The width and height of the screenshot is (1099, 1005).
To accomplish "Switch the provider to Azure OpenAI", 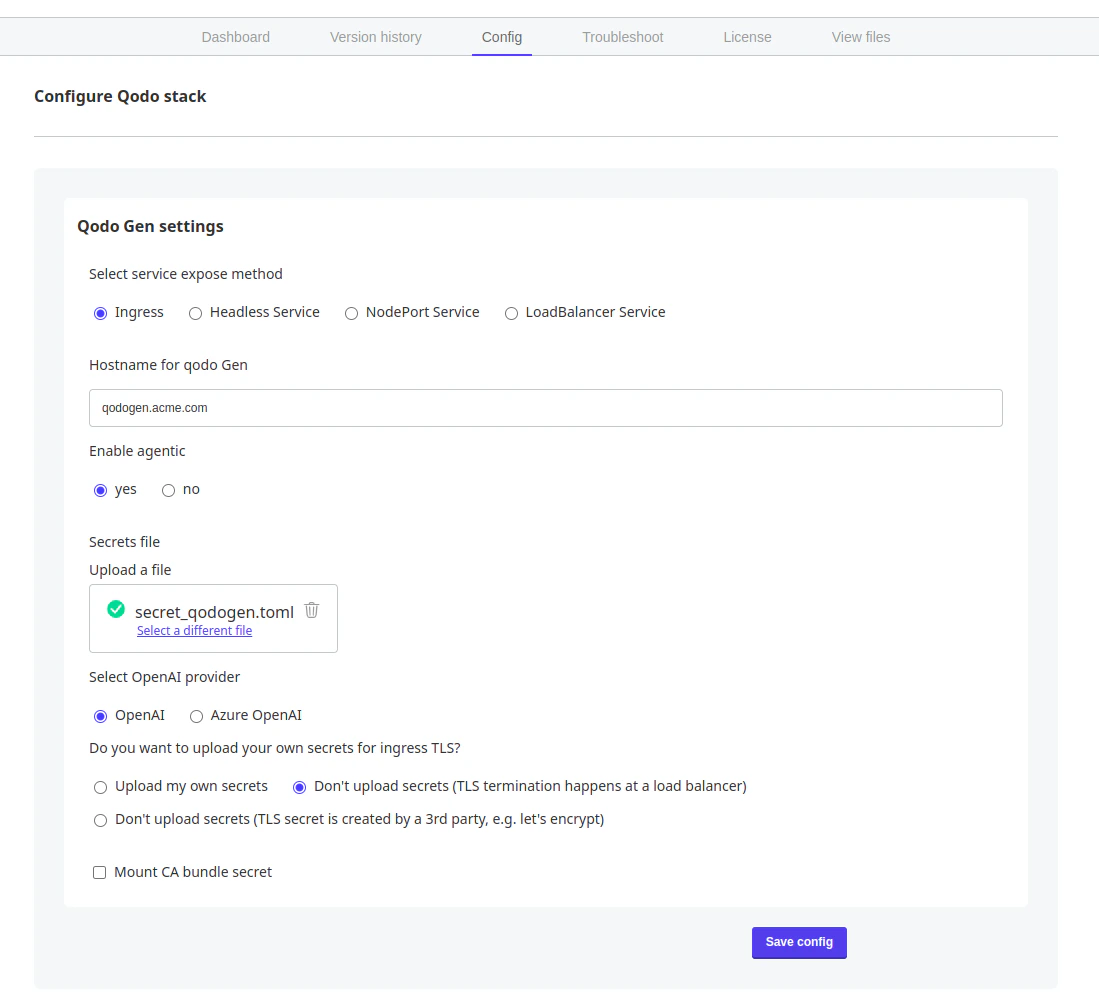I will pyautogui.click(x=196, y=716).
